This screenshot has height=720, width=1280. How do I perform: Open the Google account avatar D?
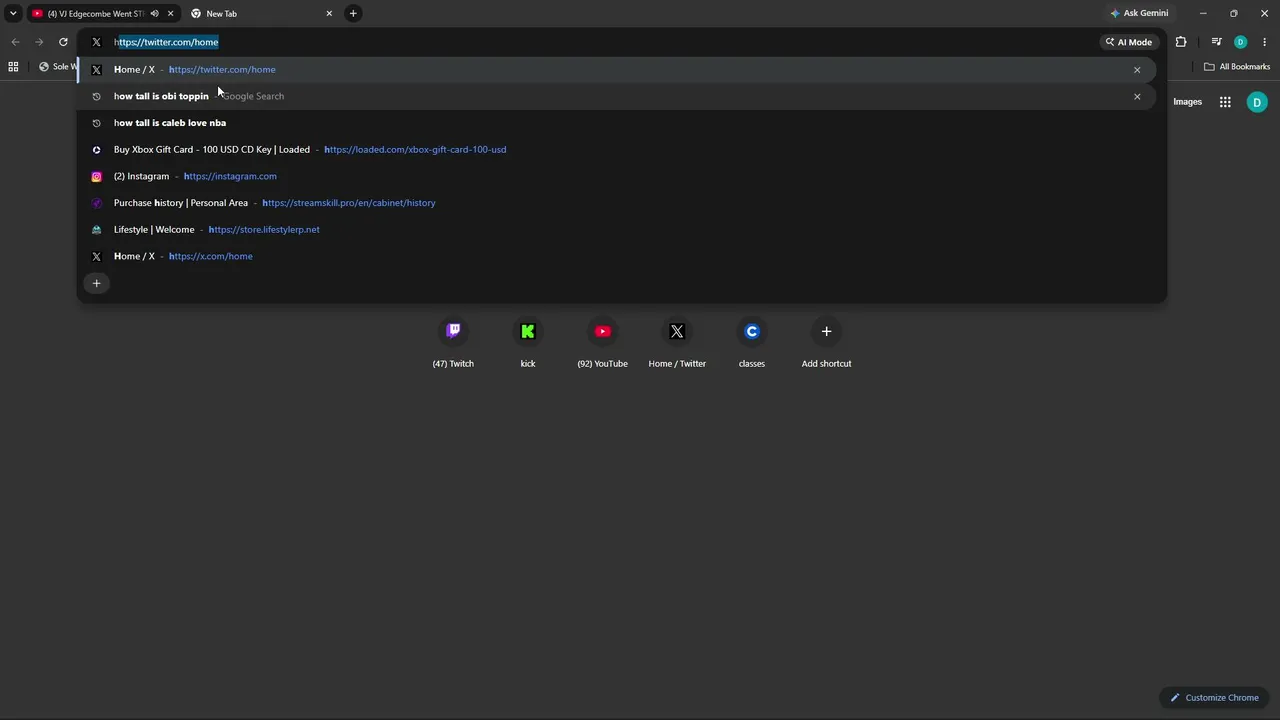(x=1257, y=102)
